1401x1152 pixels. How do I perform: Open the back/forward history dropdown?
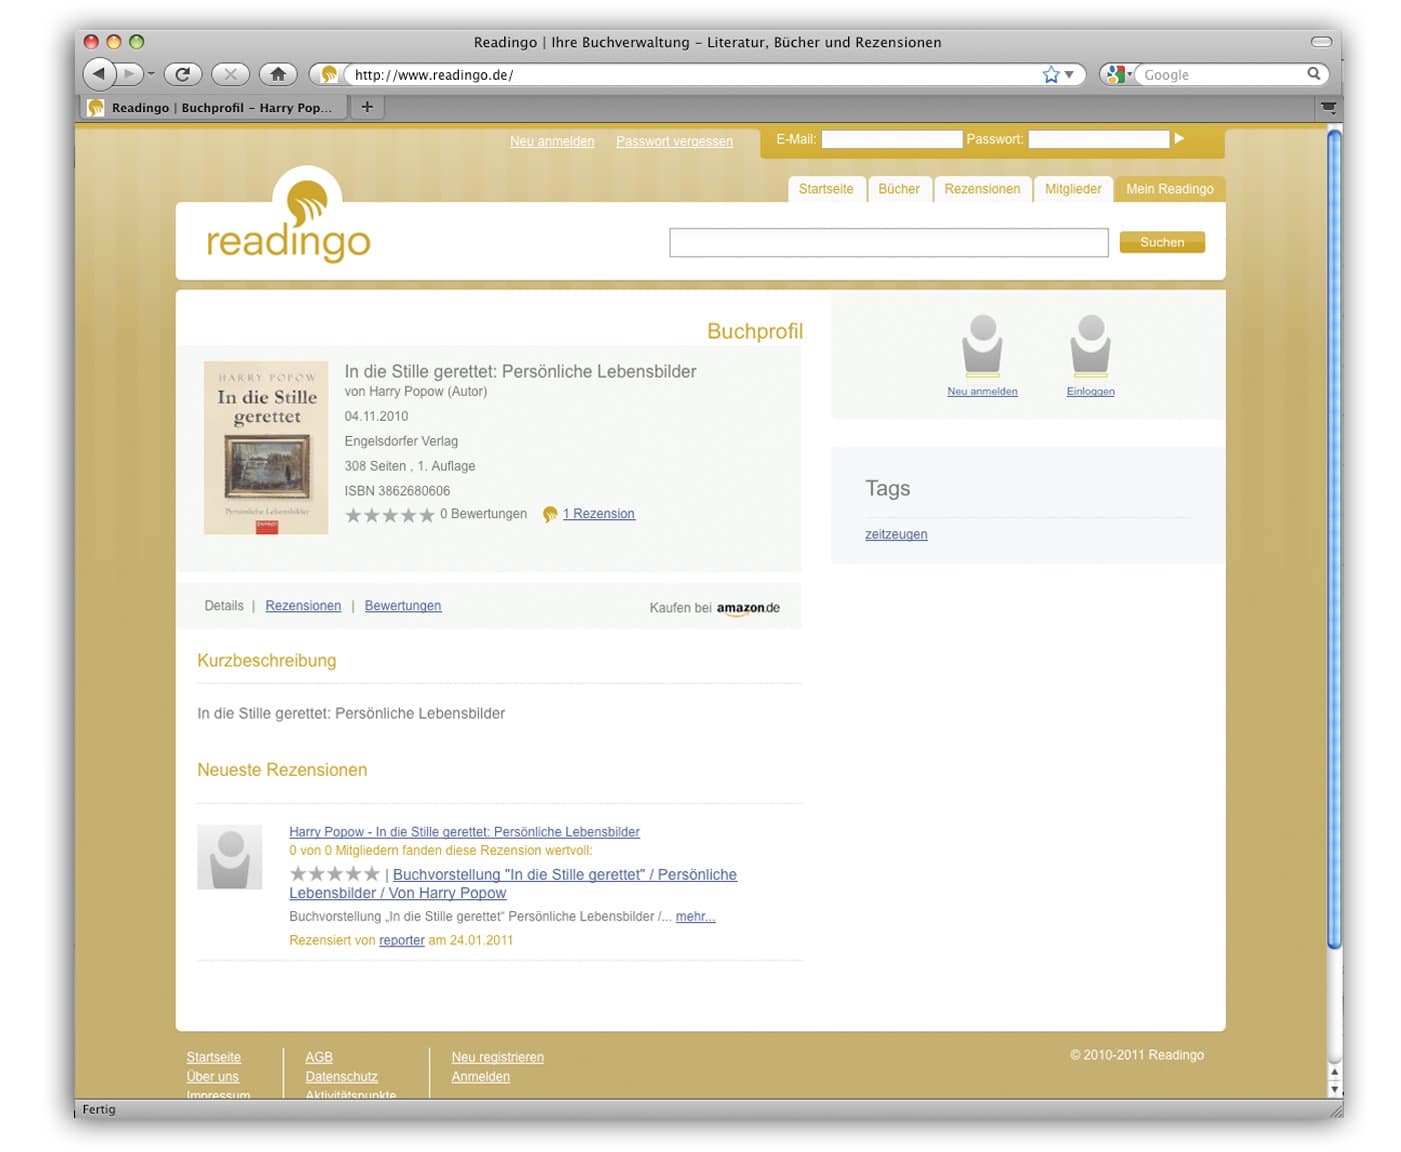tap(151, 75)
